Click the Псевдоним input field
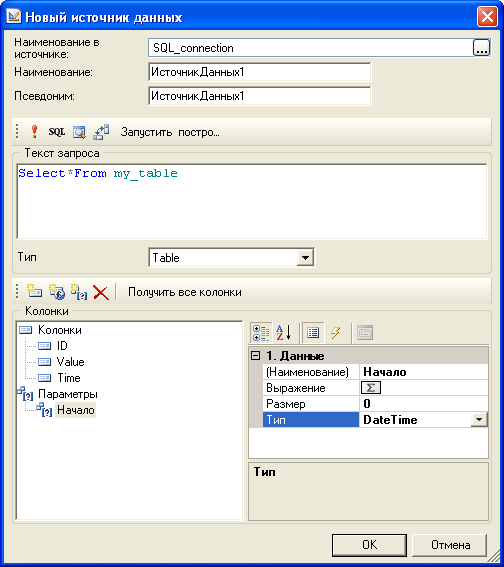 260,96
